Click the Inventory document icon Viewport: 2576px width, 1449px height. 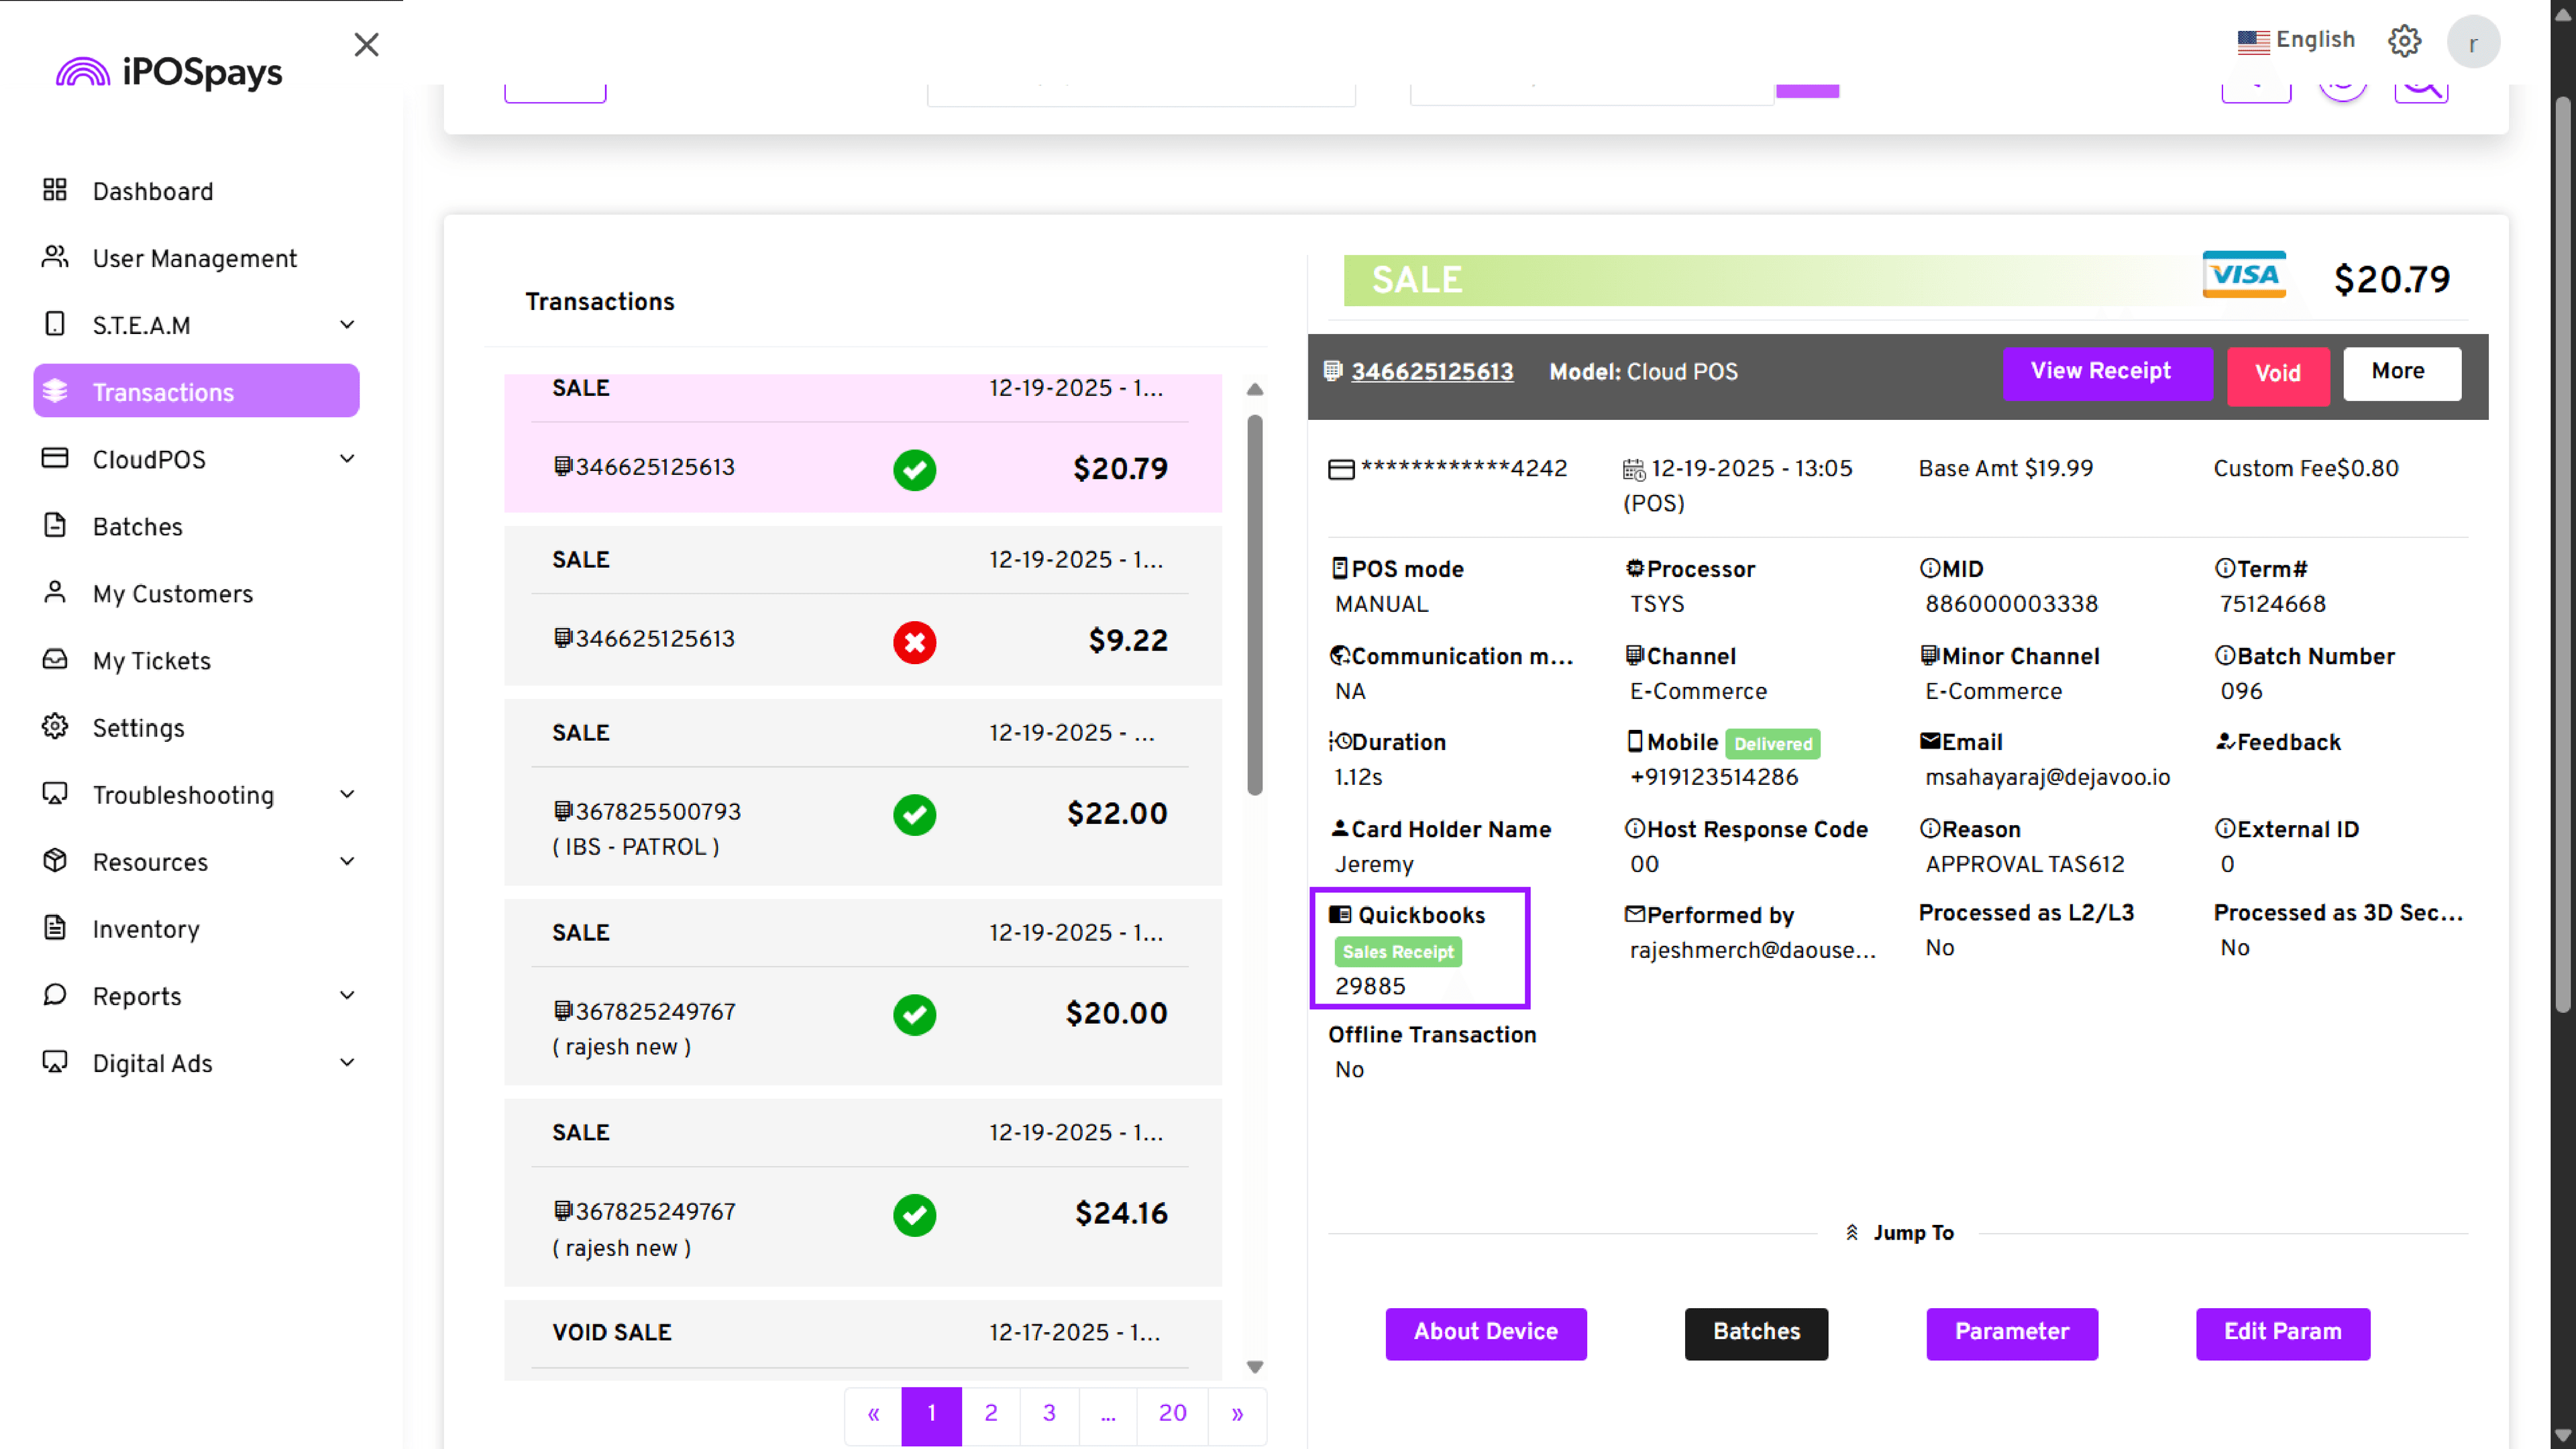click(55, 928)
